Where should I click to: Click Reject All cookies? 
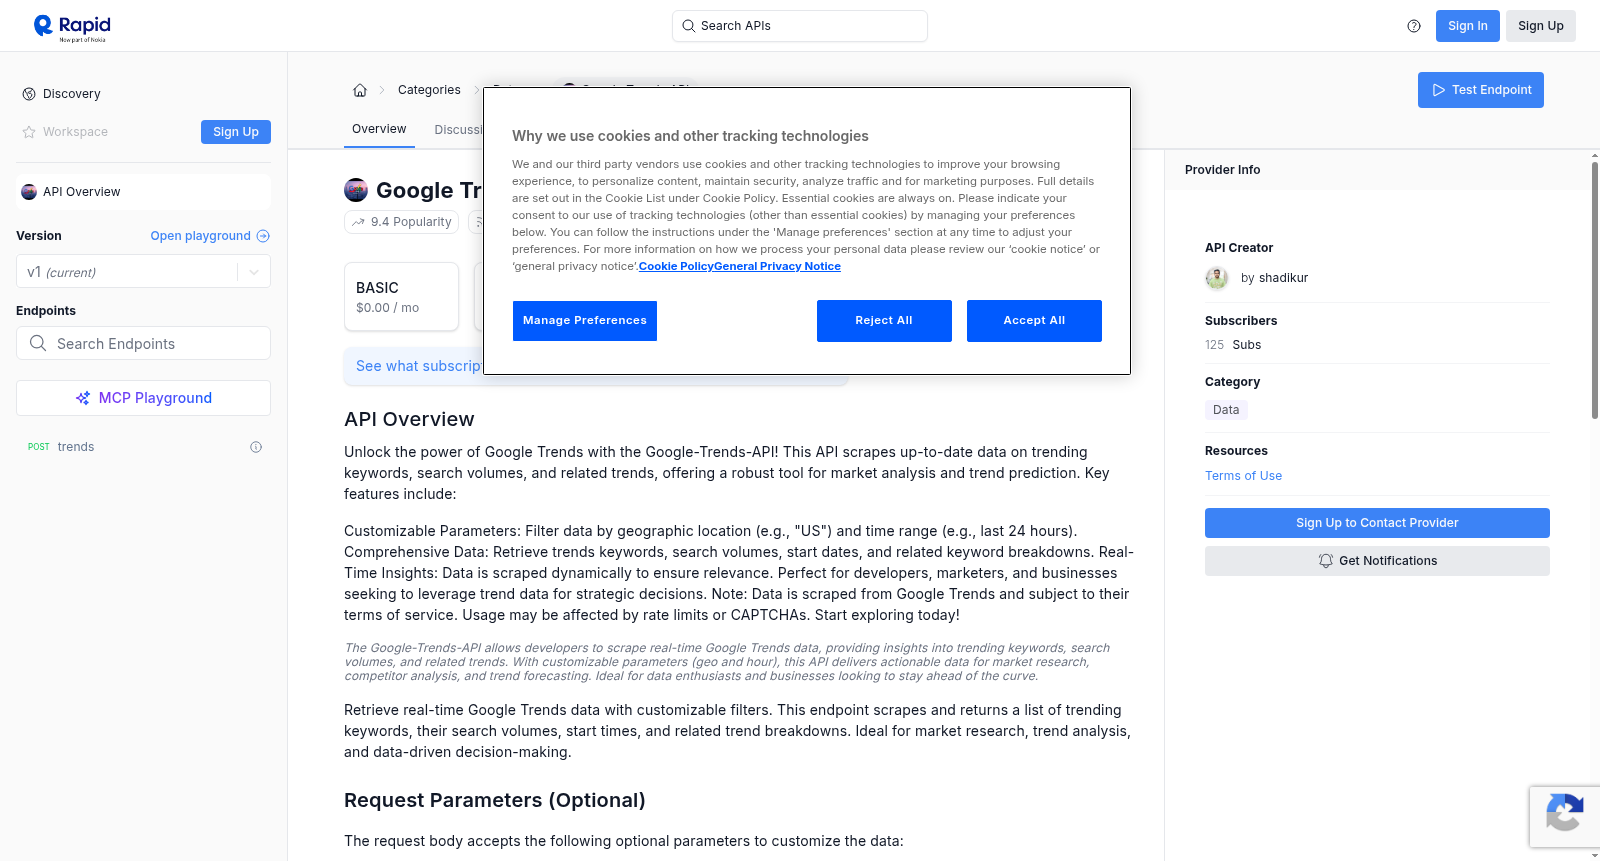(884, 321)
